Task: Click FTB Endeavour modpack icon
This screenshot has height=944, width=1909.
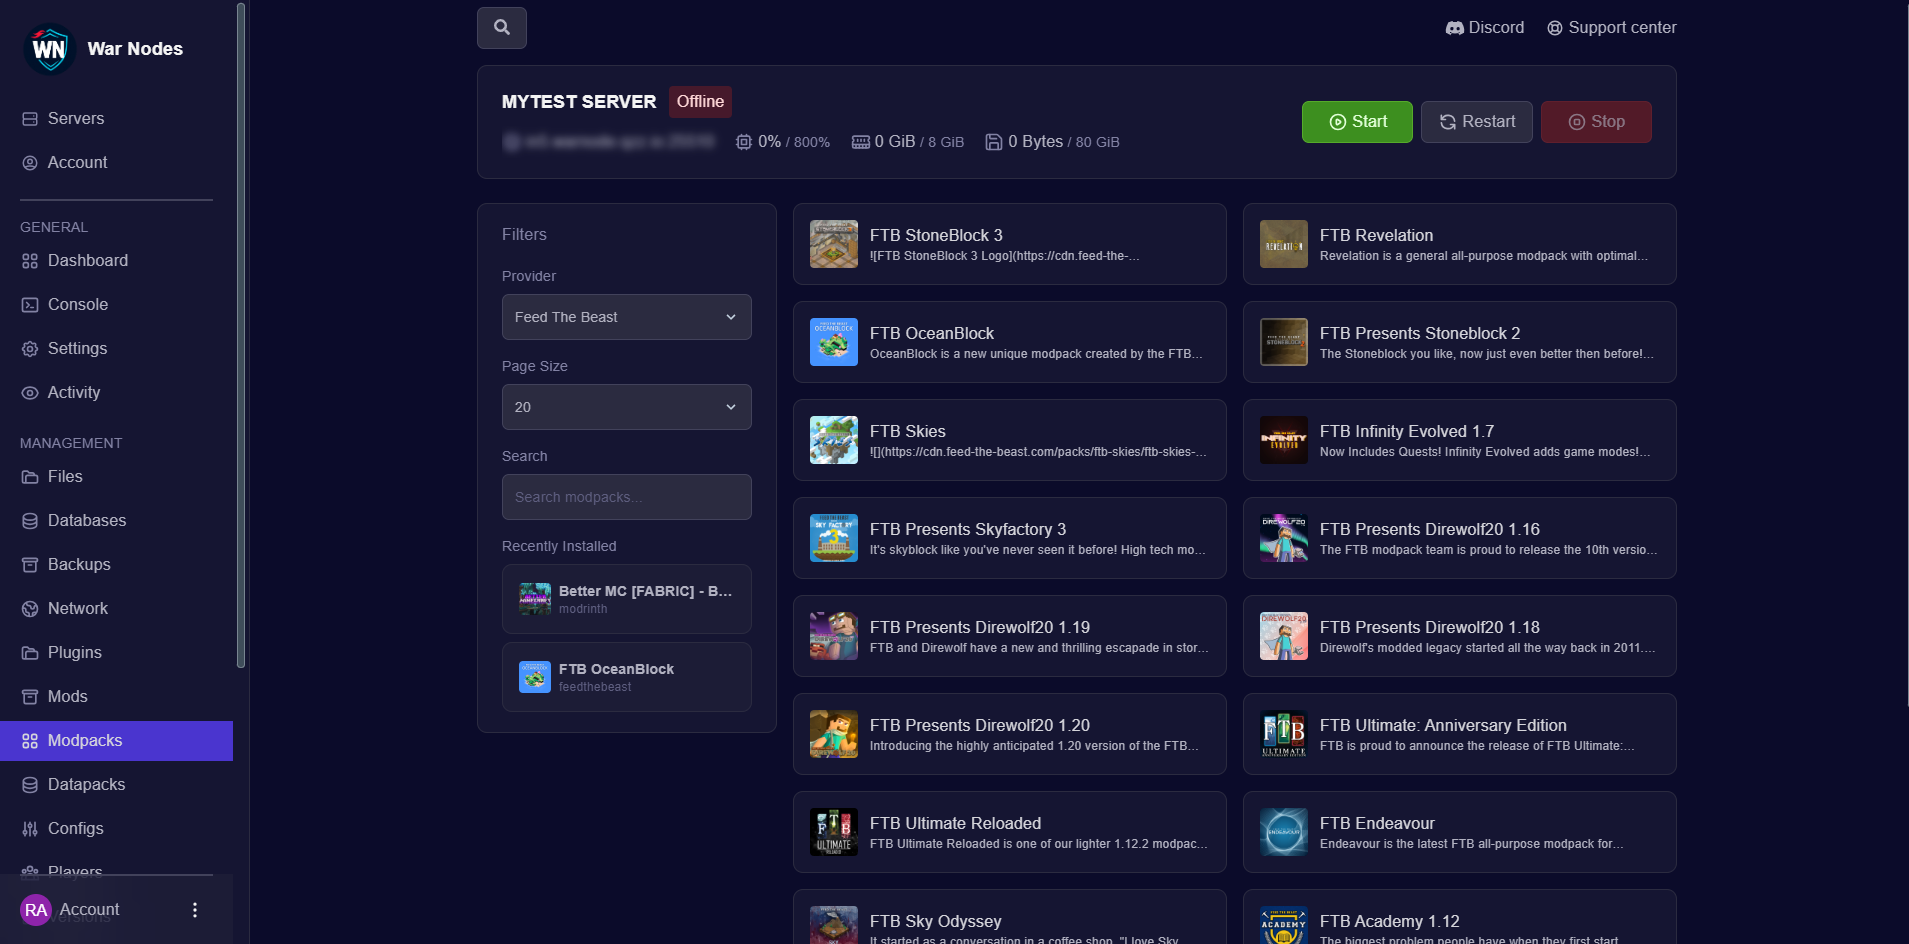Action: coord(1284,832)
